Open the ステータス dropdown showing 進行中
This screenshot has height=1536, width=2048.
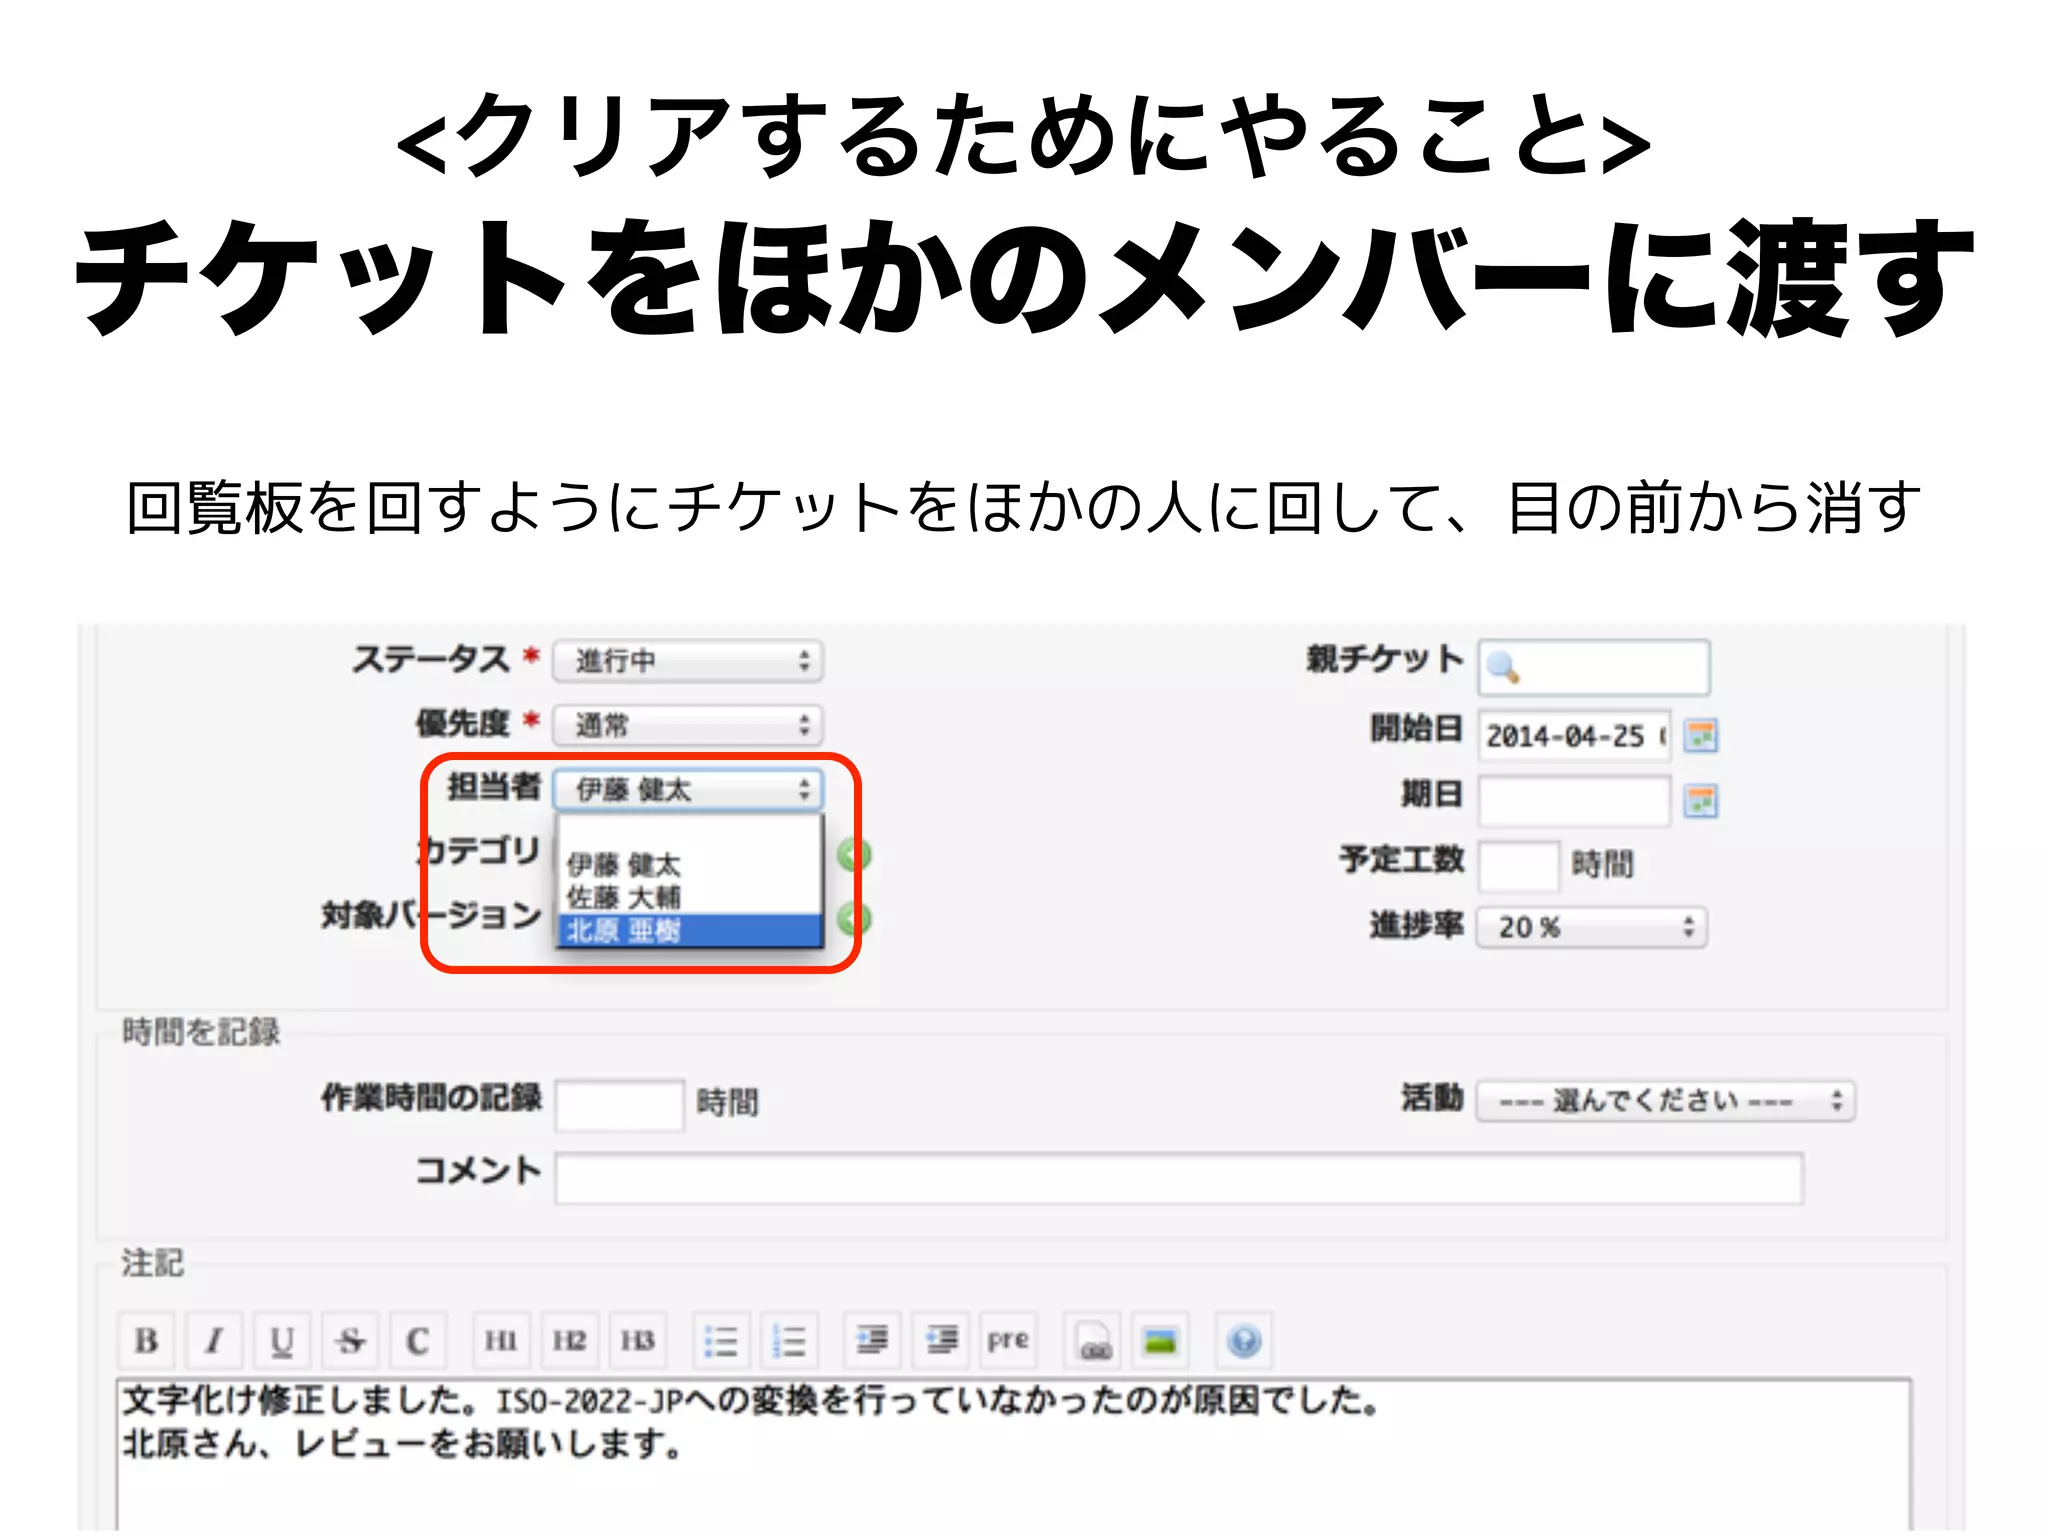[688, 661]
